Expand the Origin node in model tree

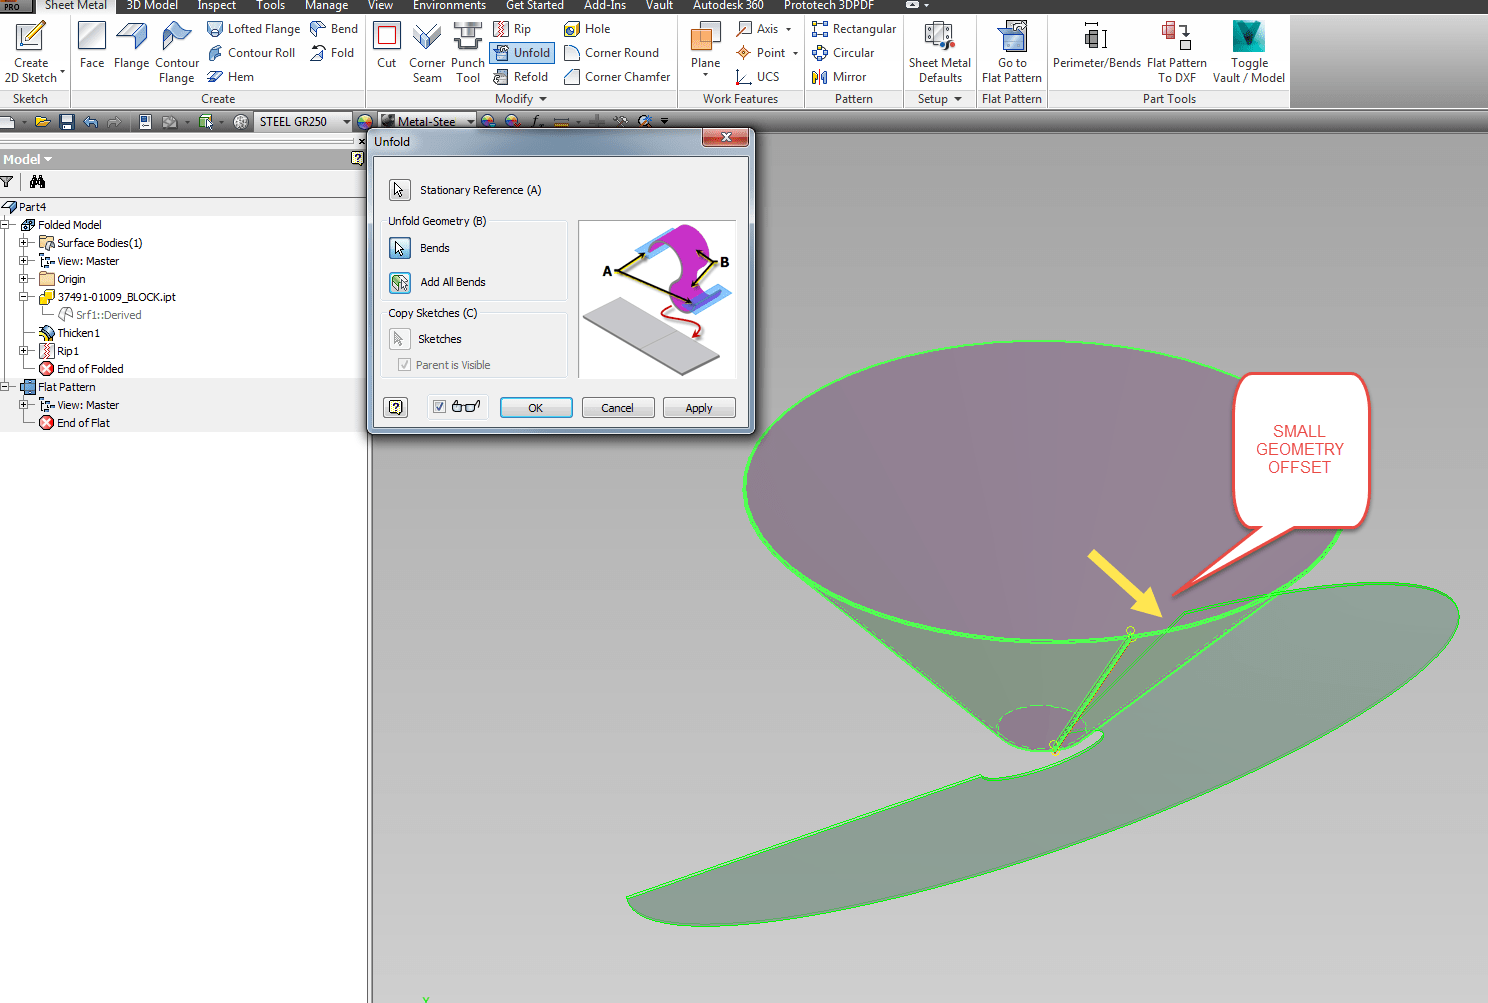click(23, 278)
